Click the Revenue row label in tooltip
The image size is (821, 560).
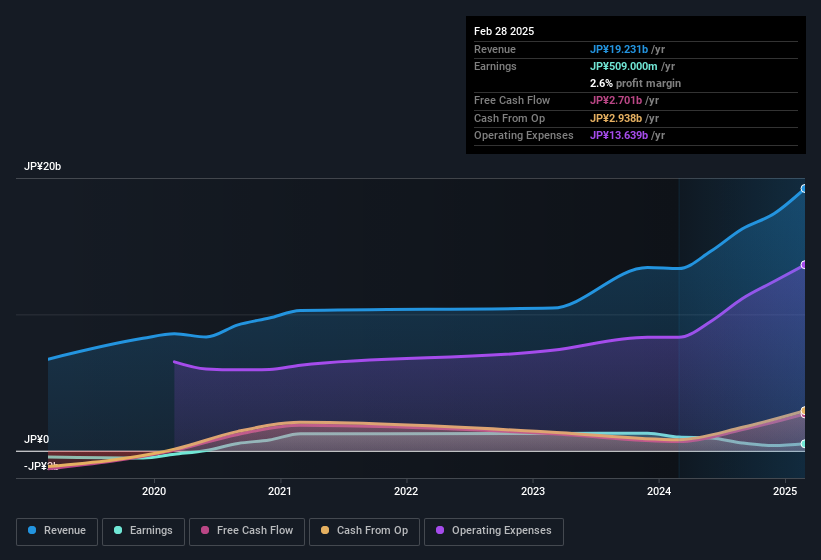pos(495,49)
